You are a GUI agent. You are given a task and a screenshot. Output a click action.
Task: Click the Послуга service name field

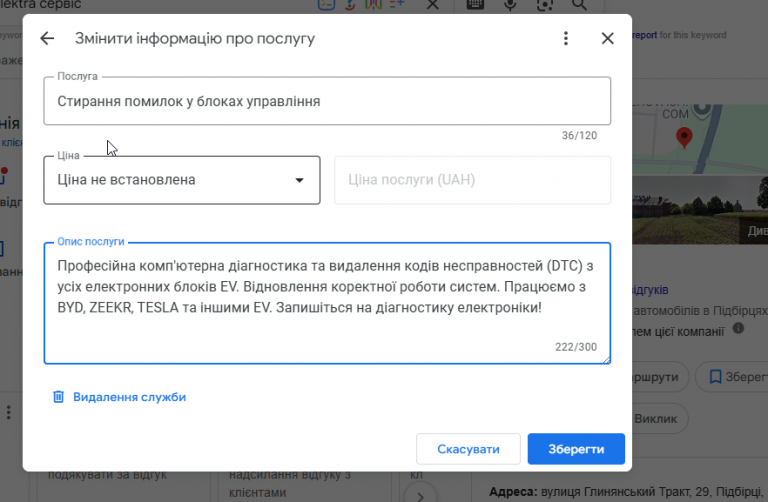click(x=327, y=101)
